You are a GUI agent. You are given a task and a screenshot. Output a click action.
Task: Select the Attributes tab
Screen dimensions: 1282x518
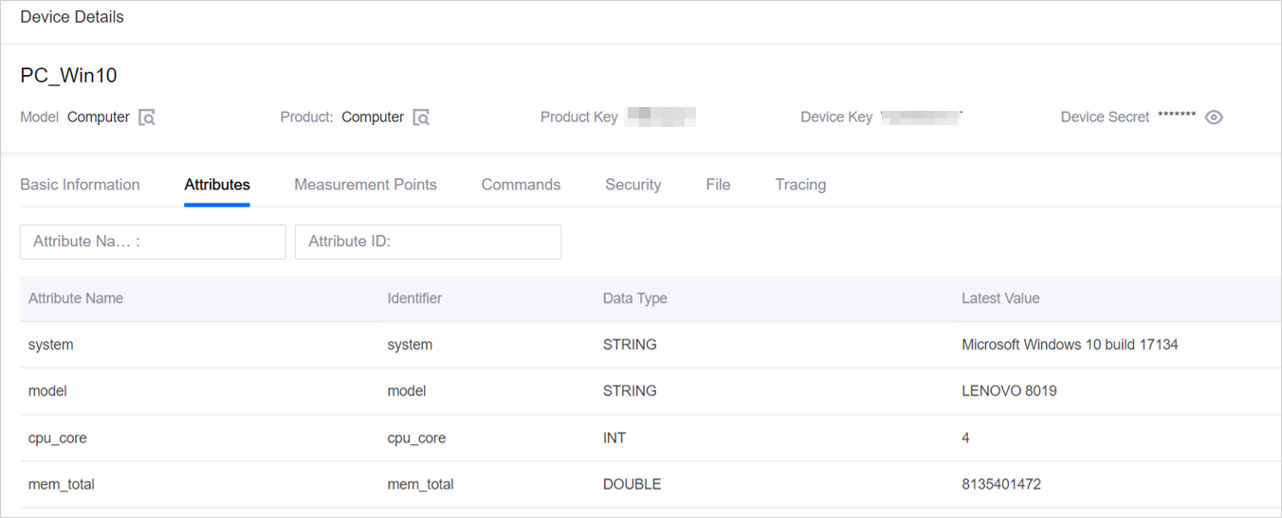(217, 185)
